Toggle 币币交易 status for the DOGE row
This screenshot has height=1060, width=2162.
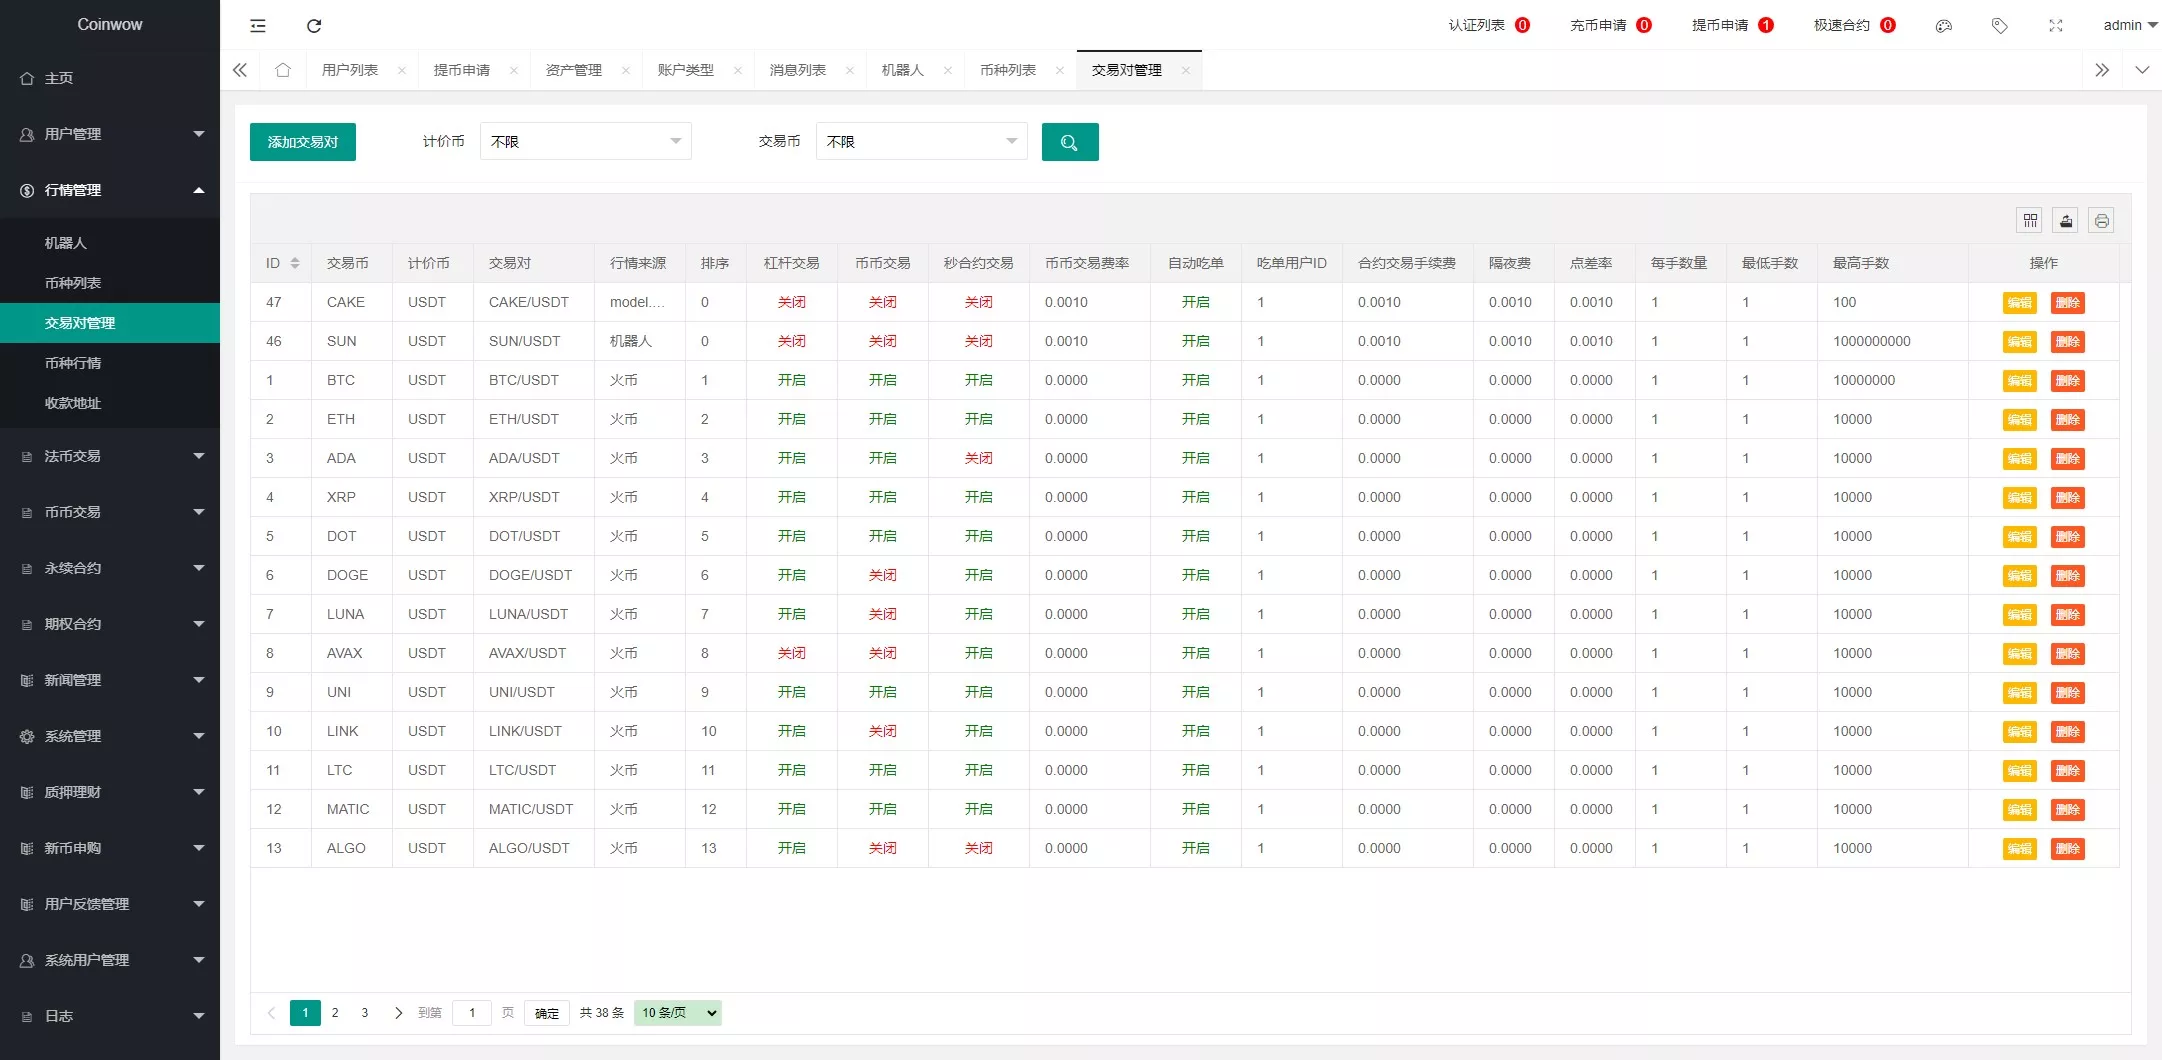(882, 575)
